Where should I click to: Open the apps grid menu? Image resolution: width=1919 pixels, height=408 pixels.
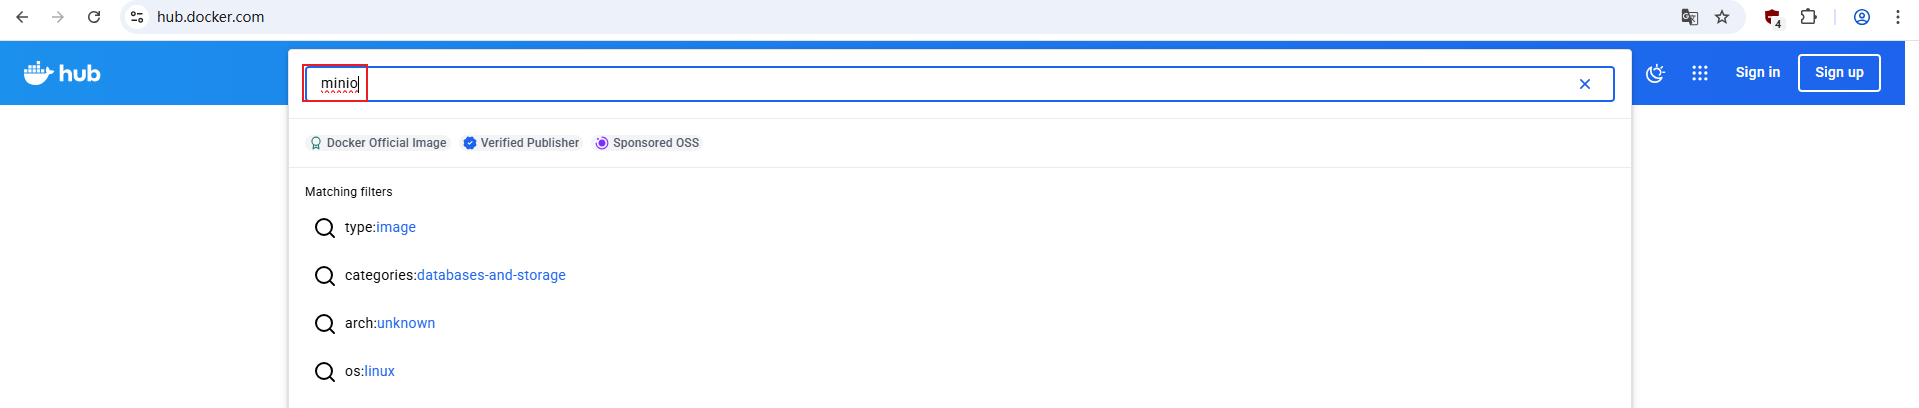click(x=1700, y=73)
